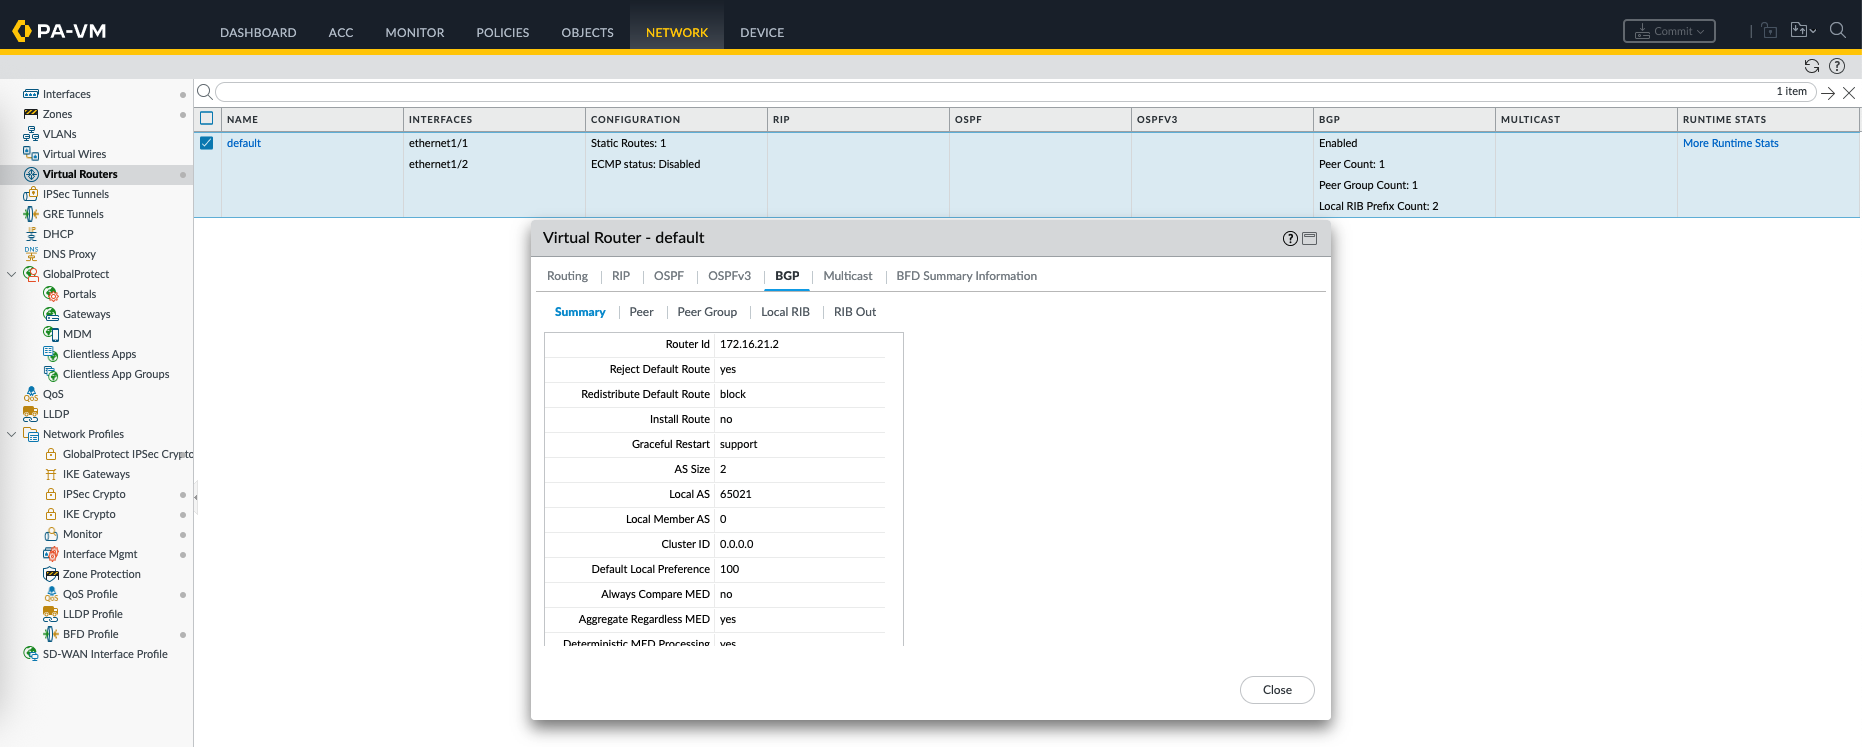Screen dimensions: 1862x747
Task: Select the Zones sidebar icon
Action: [31, 114]
